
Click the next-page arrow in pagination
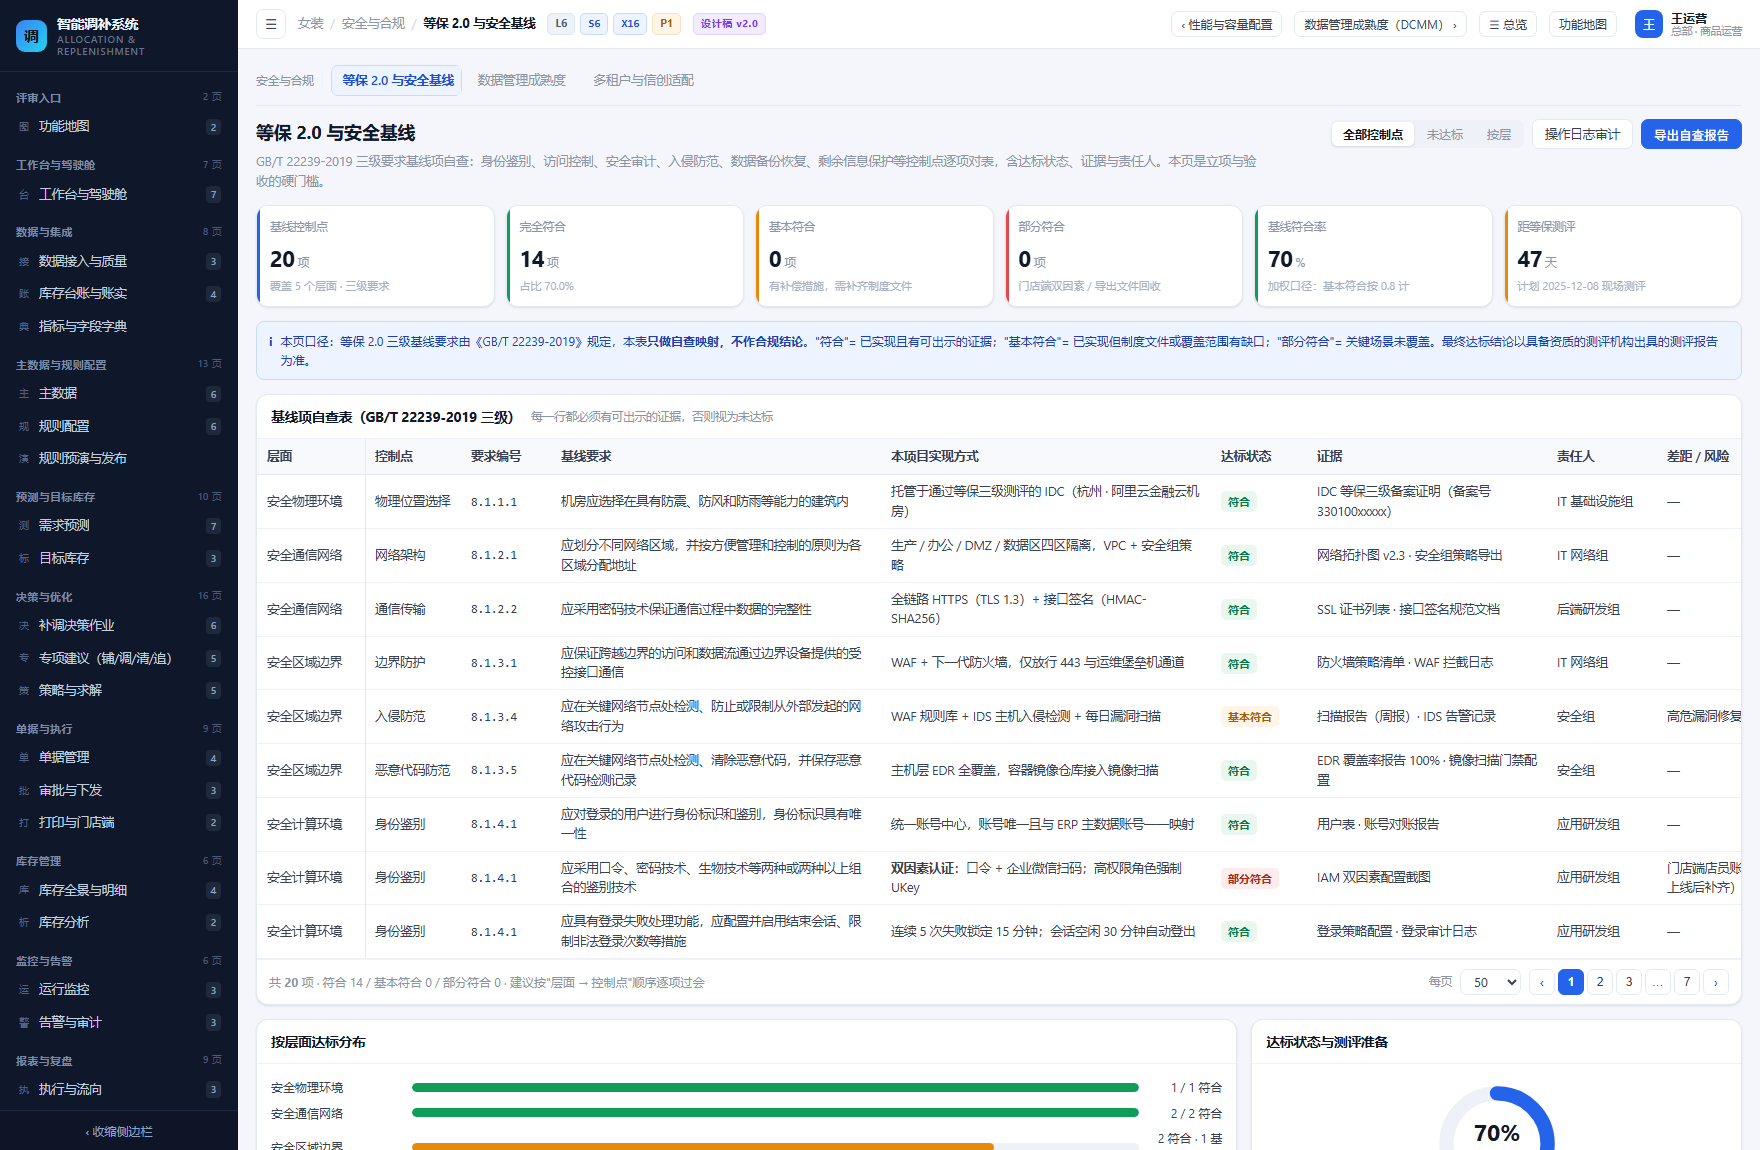1716,983
